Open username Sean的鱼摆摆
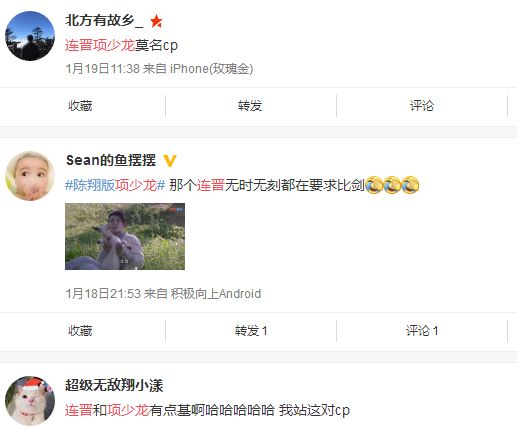This screenshot has width=518, height=428. (x=111, y=160)
